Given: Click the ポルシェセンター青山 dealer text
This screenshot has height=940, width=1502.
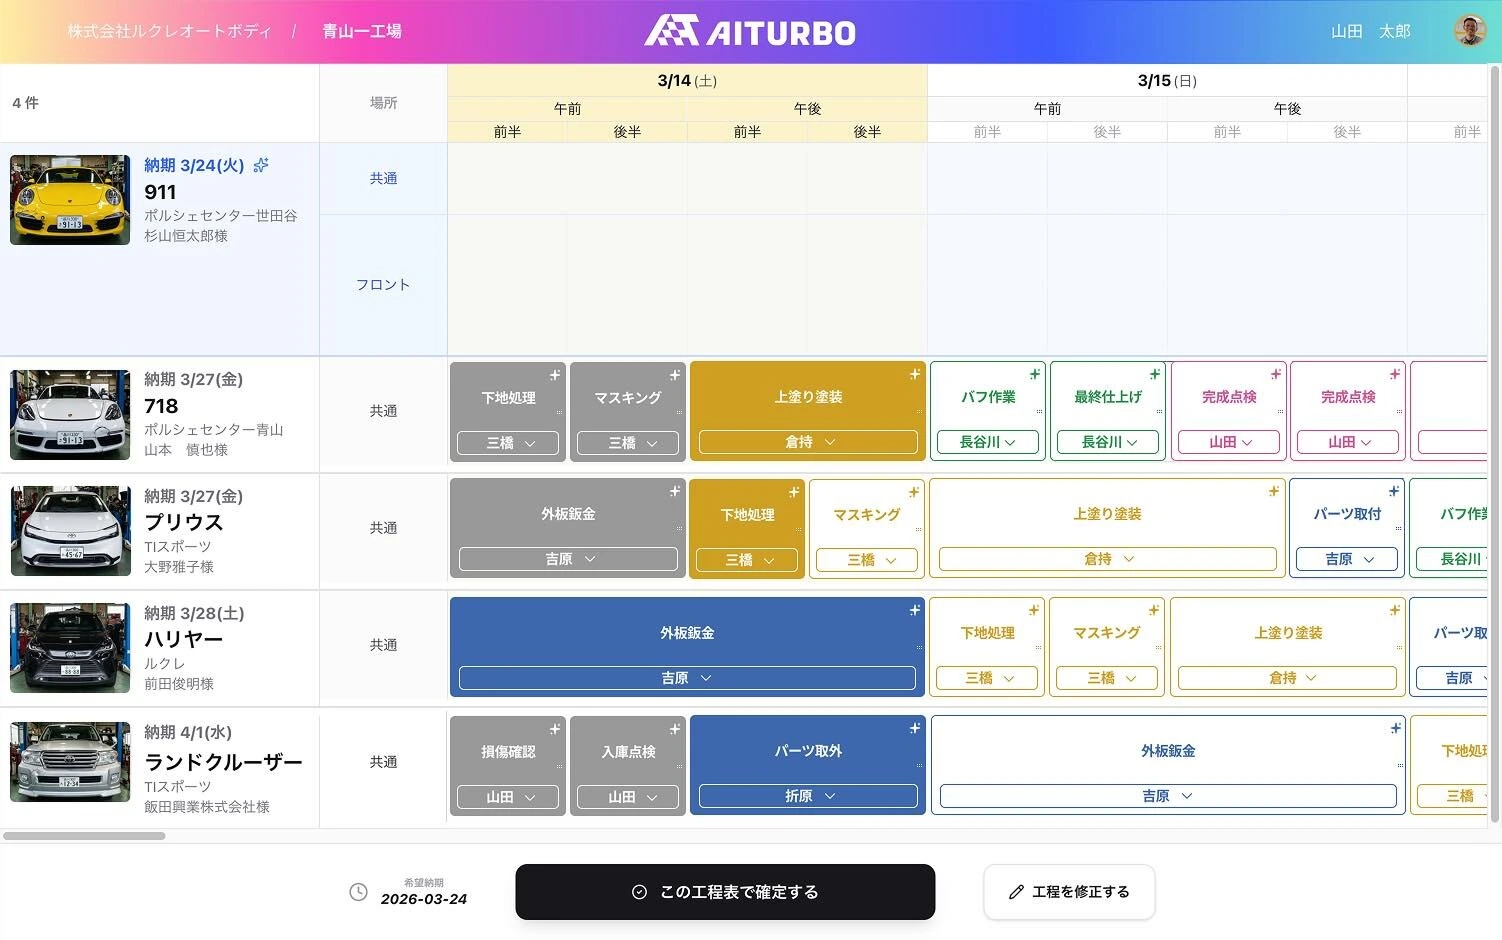Looking at the screenshot, I should (x=214, y=430).
